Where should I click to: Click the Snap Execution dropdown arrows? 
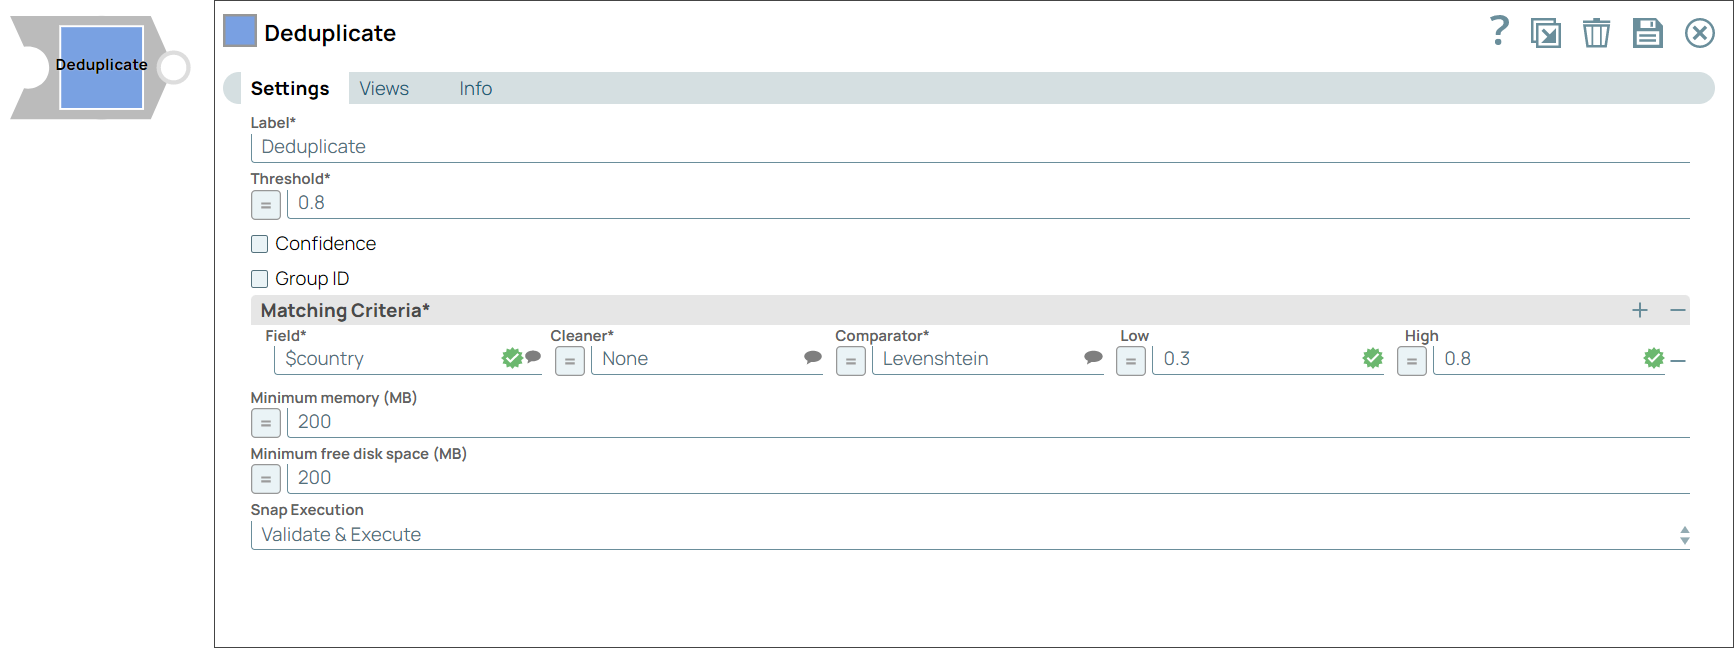pyautogui.click(x=1684, y=536)
